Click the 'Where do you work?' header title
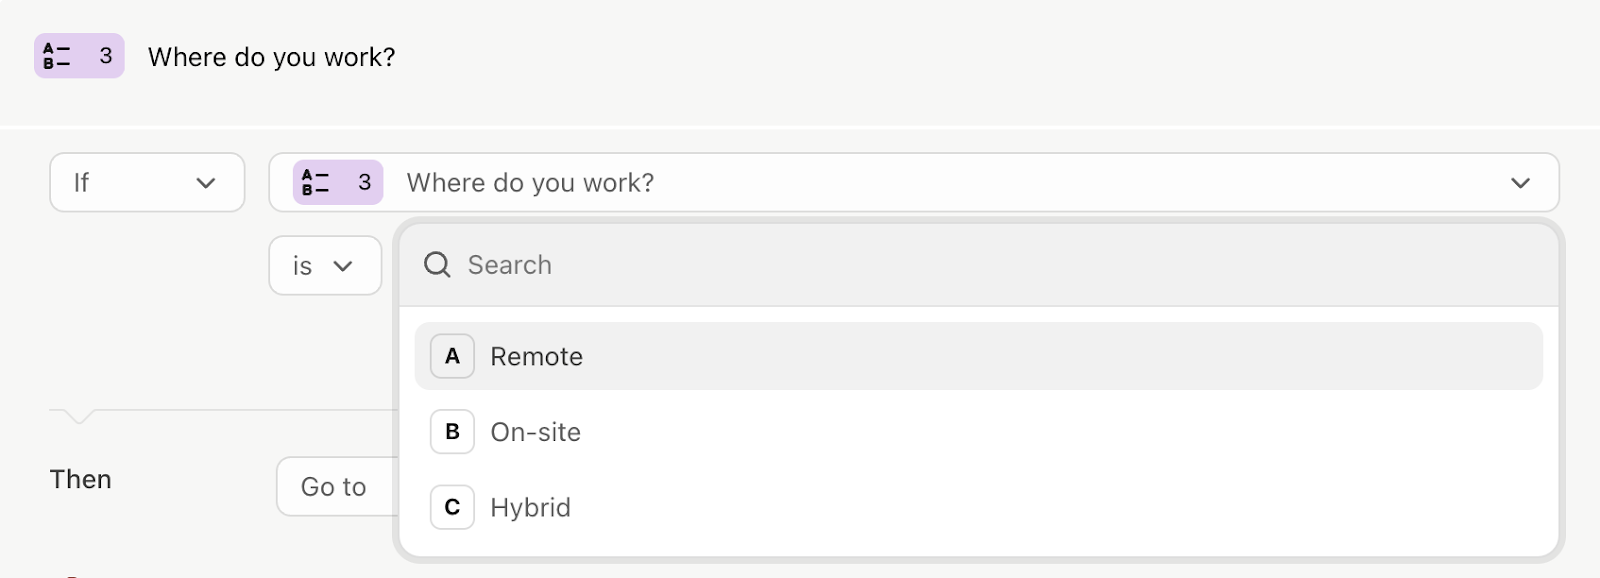Viewport: 1600px width, 578px height. (272, 57)
